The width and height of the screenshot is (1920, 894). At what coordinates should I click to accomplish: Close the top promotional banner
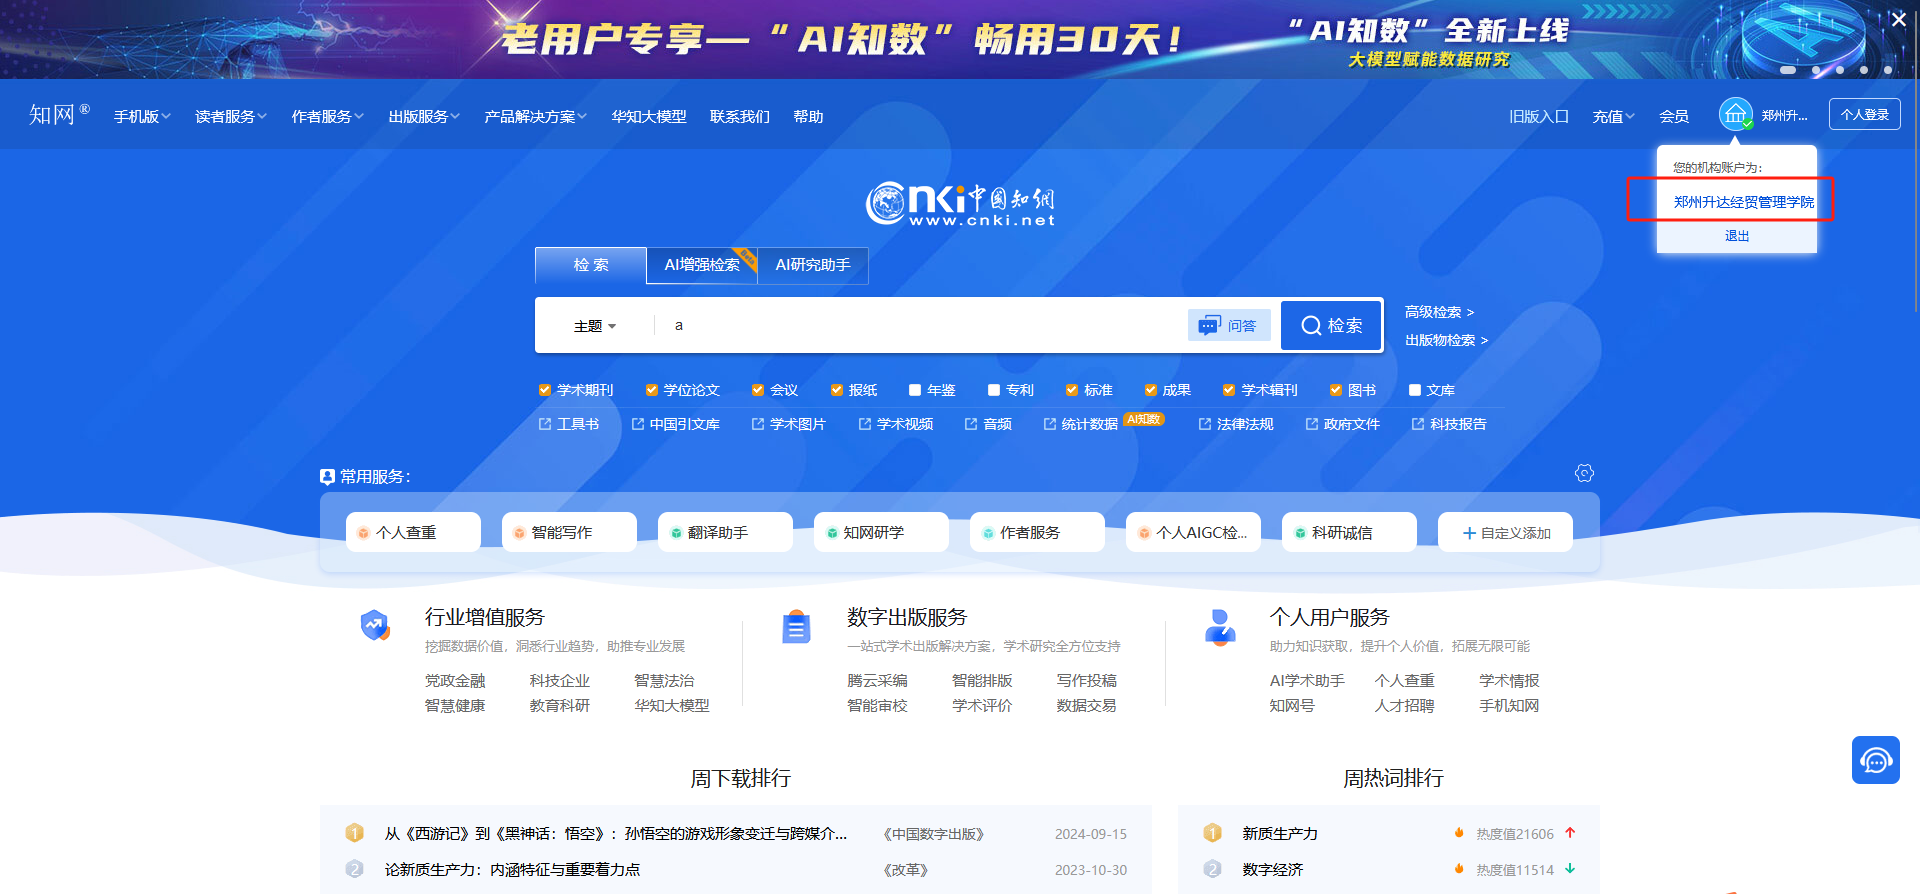point(1898,19)
